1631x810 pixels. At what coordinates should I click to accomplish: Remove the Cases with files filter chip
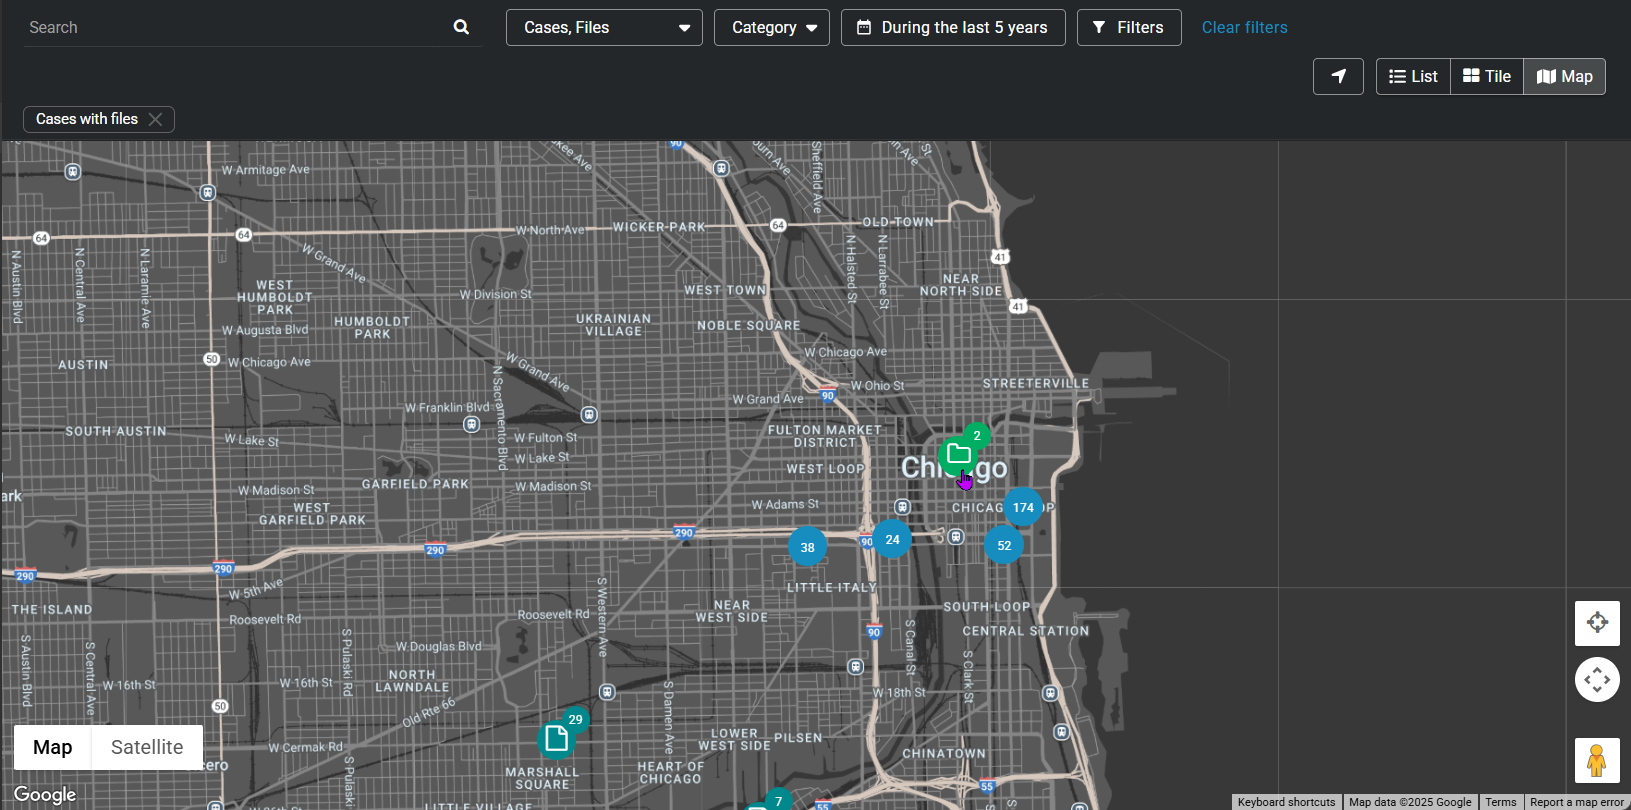tap(155, 119)
